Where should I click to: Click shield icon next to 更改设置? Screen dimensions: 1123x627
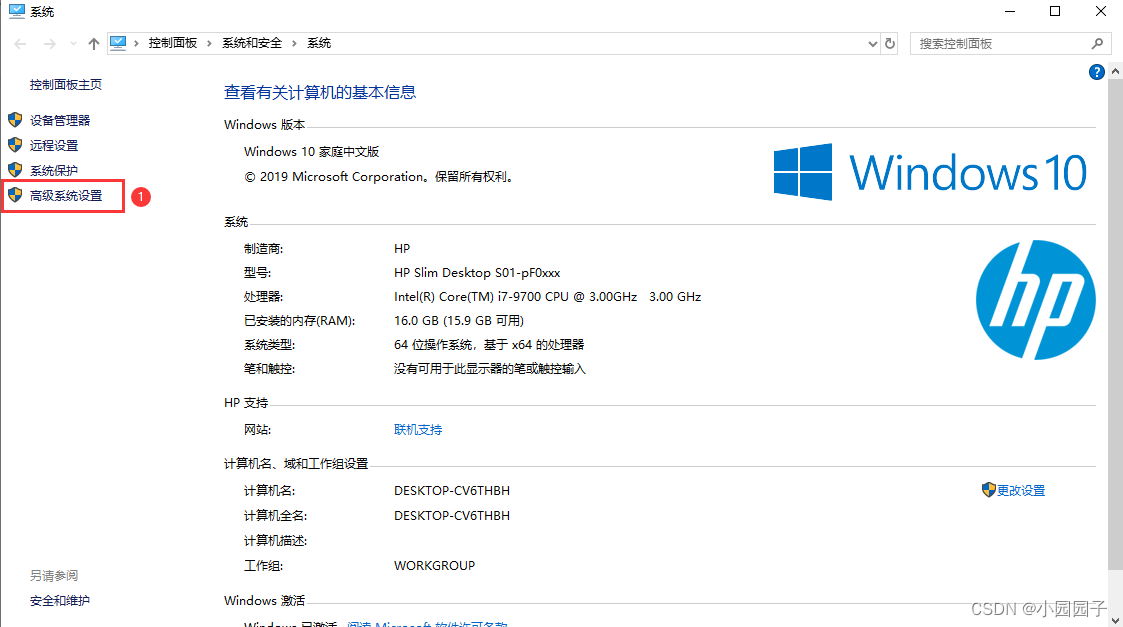click(x=988, y=489)
